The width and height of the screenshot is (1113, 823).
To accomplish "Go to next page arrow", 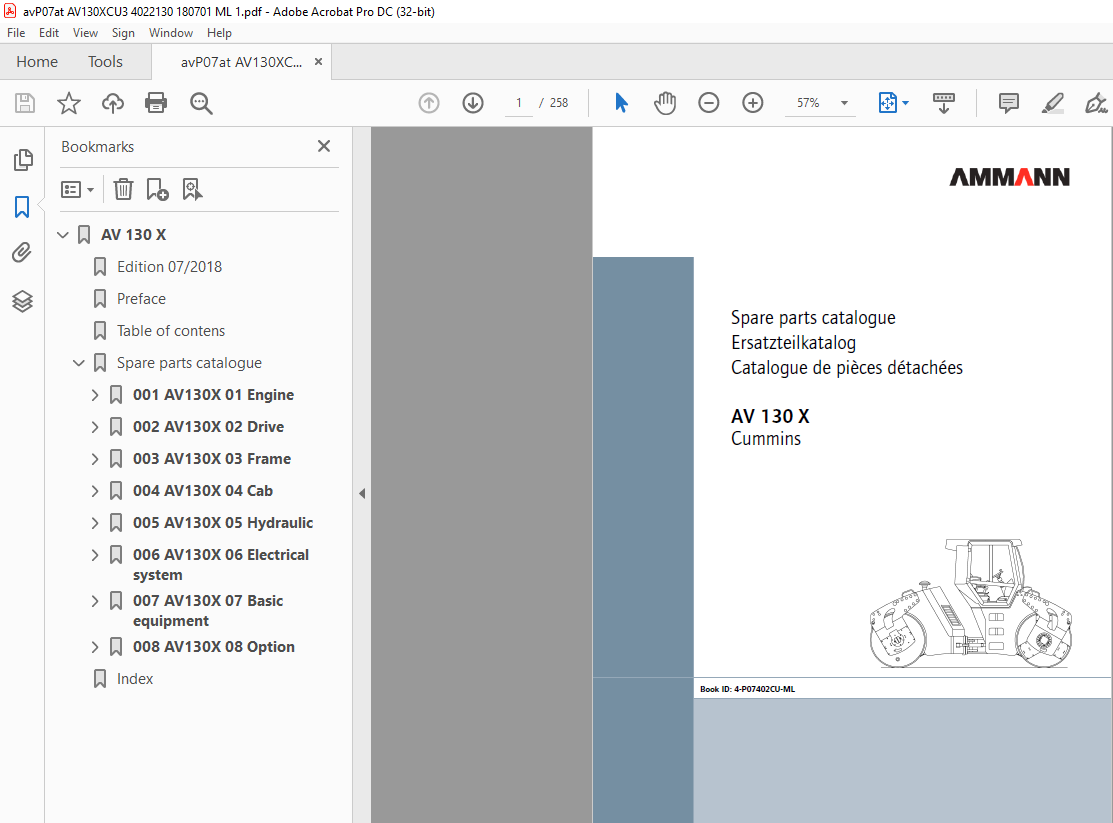I will tap(473, 103).
